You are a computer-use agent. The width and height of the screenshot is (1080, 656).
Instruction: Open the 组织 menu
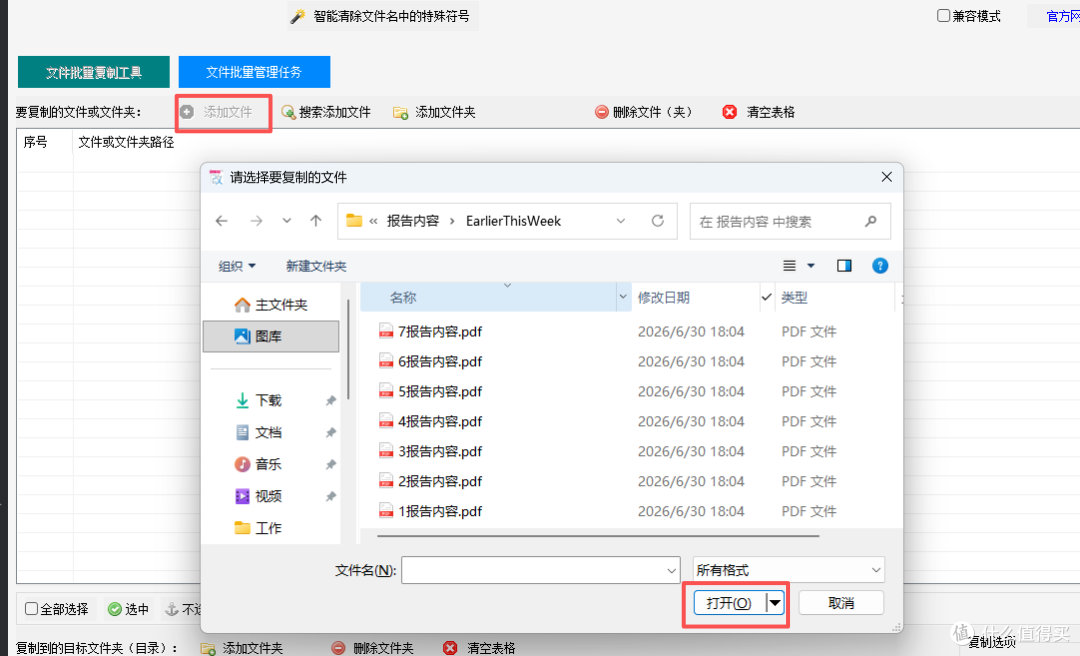point(237,266)
